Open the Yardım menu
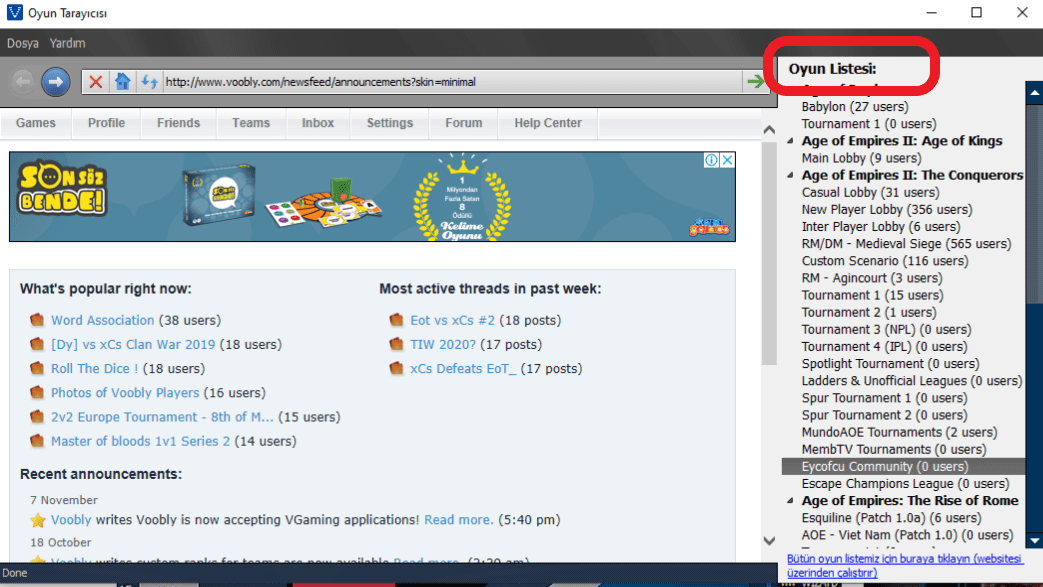The image size is (1043, 587). 67,43
